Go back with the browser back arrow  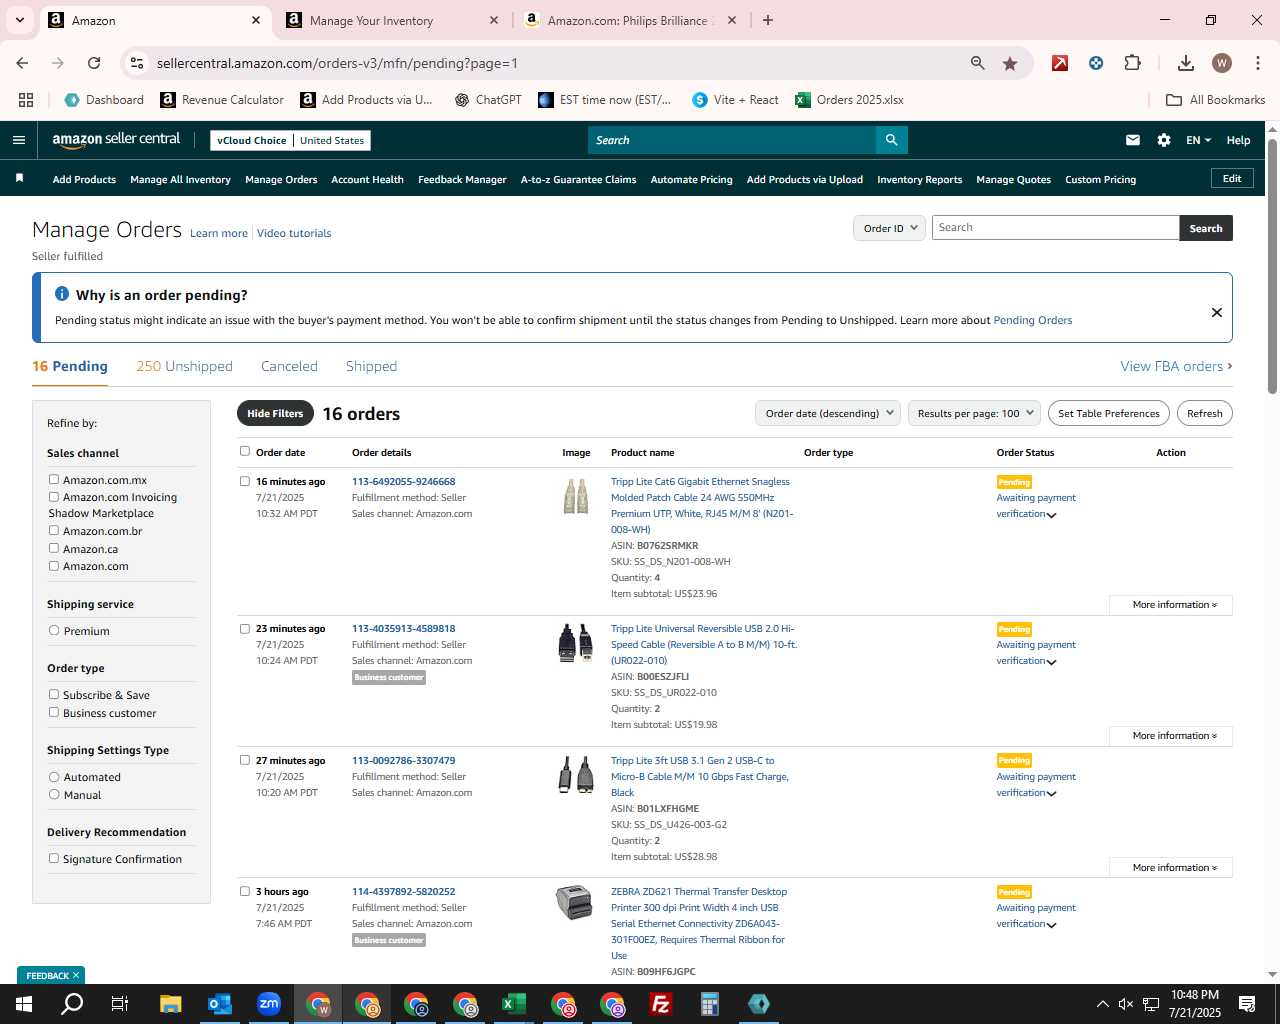pyautogui.click(x=22, y=63)
